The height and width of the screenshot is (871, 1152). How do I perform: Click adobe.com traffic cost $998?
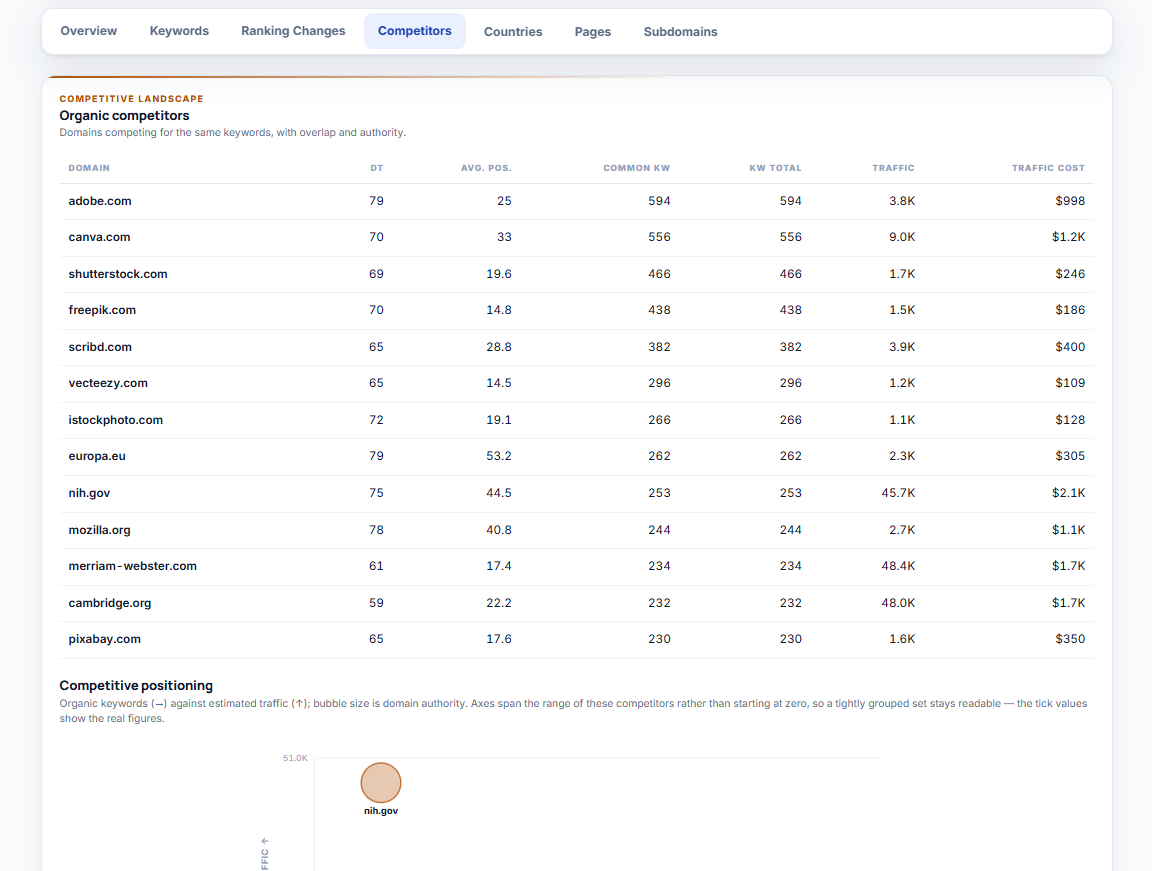click(1070, 201)
